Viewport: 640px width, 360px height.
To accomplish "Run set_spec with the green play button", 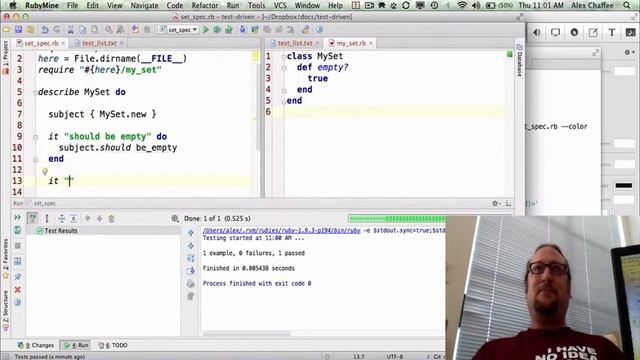I will click(x=206, y=30).
